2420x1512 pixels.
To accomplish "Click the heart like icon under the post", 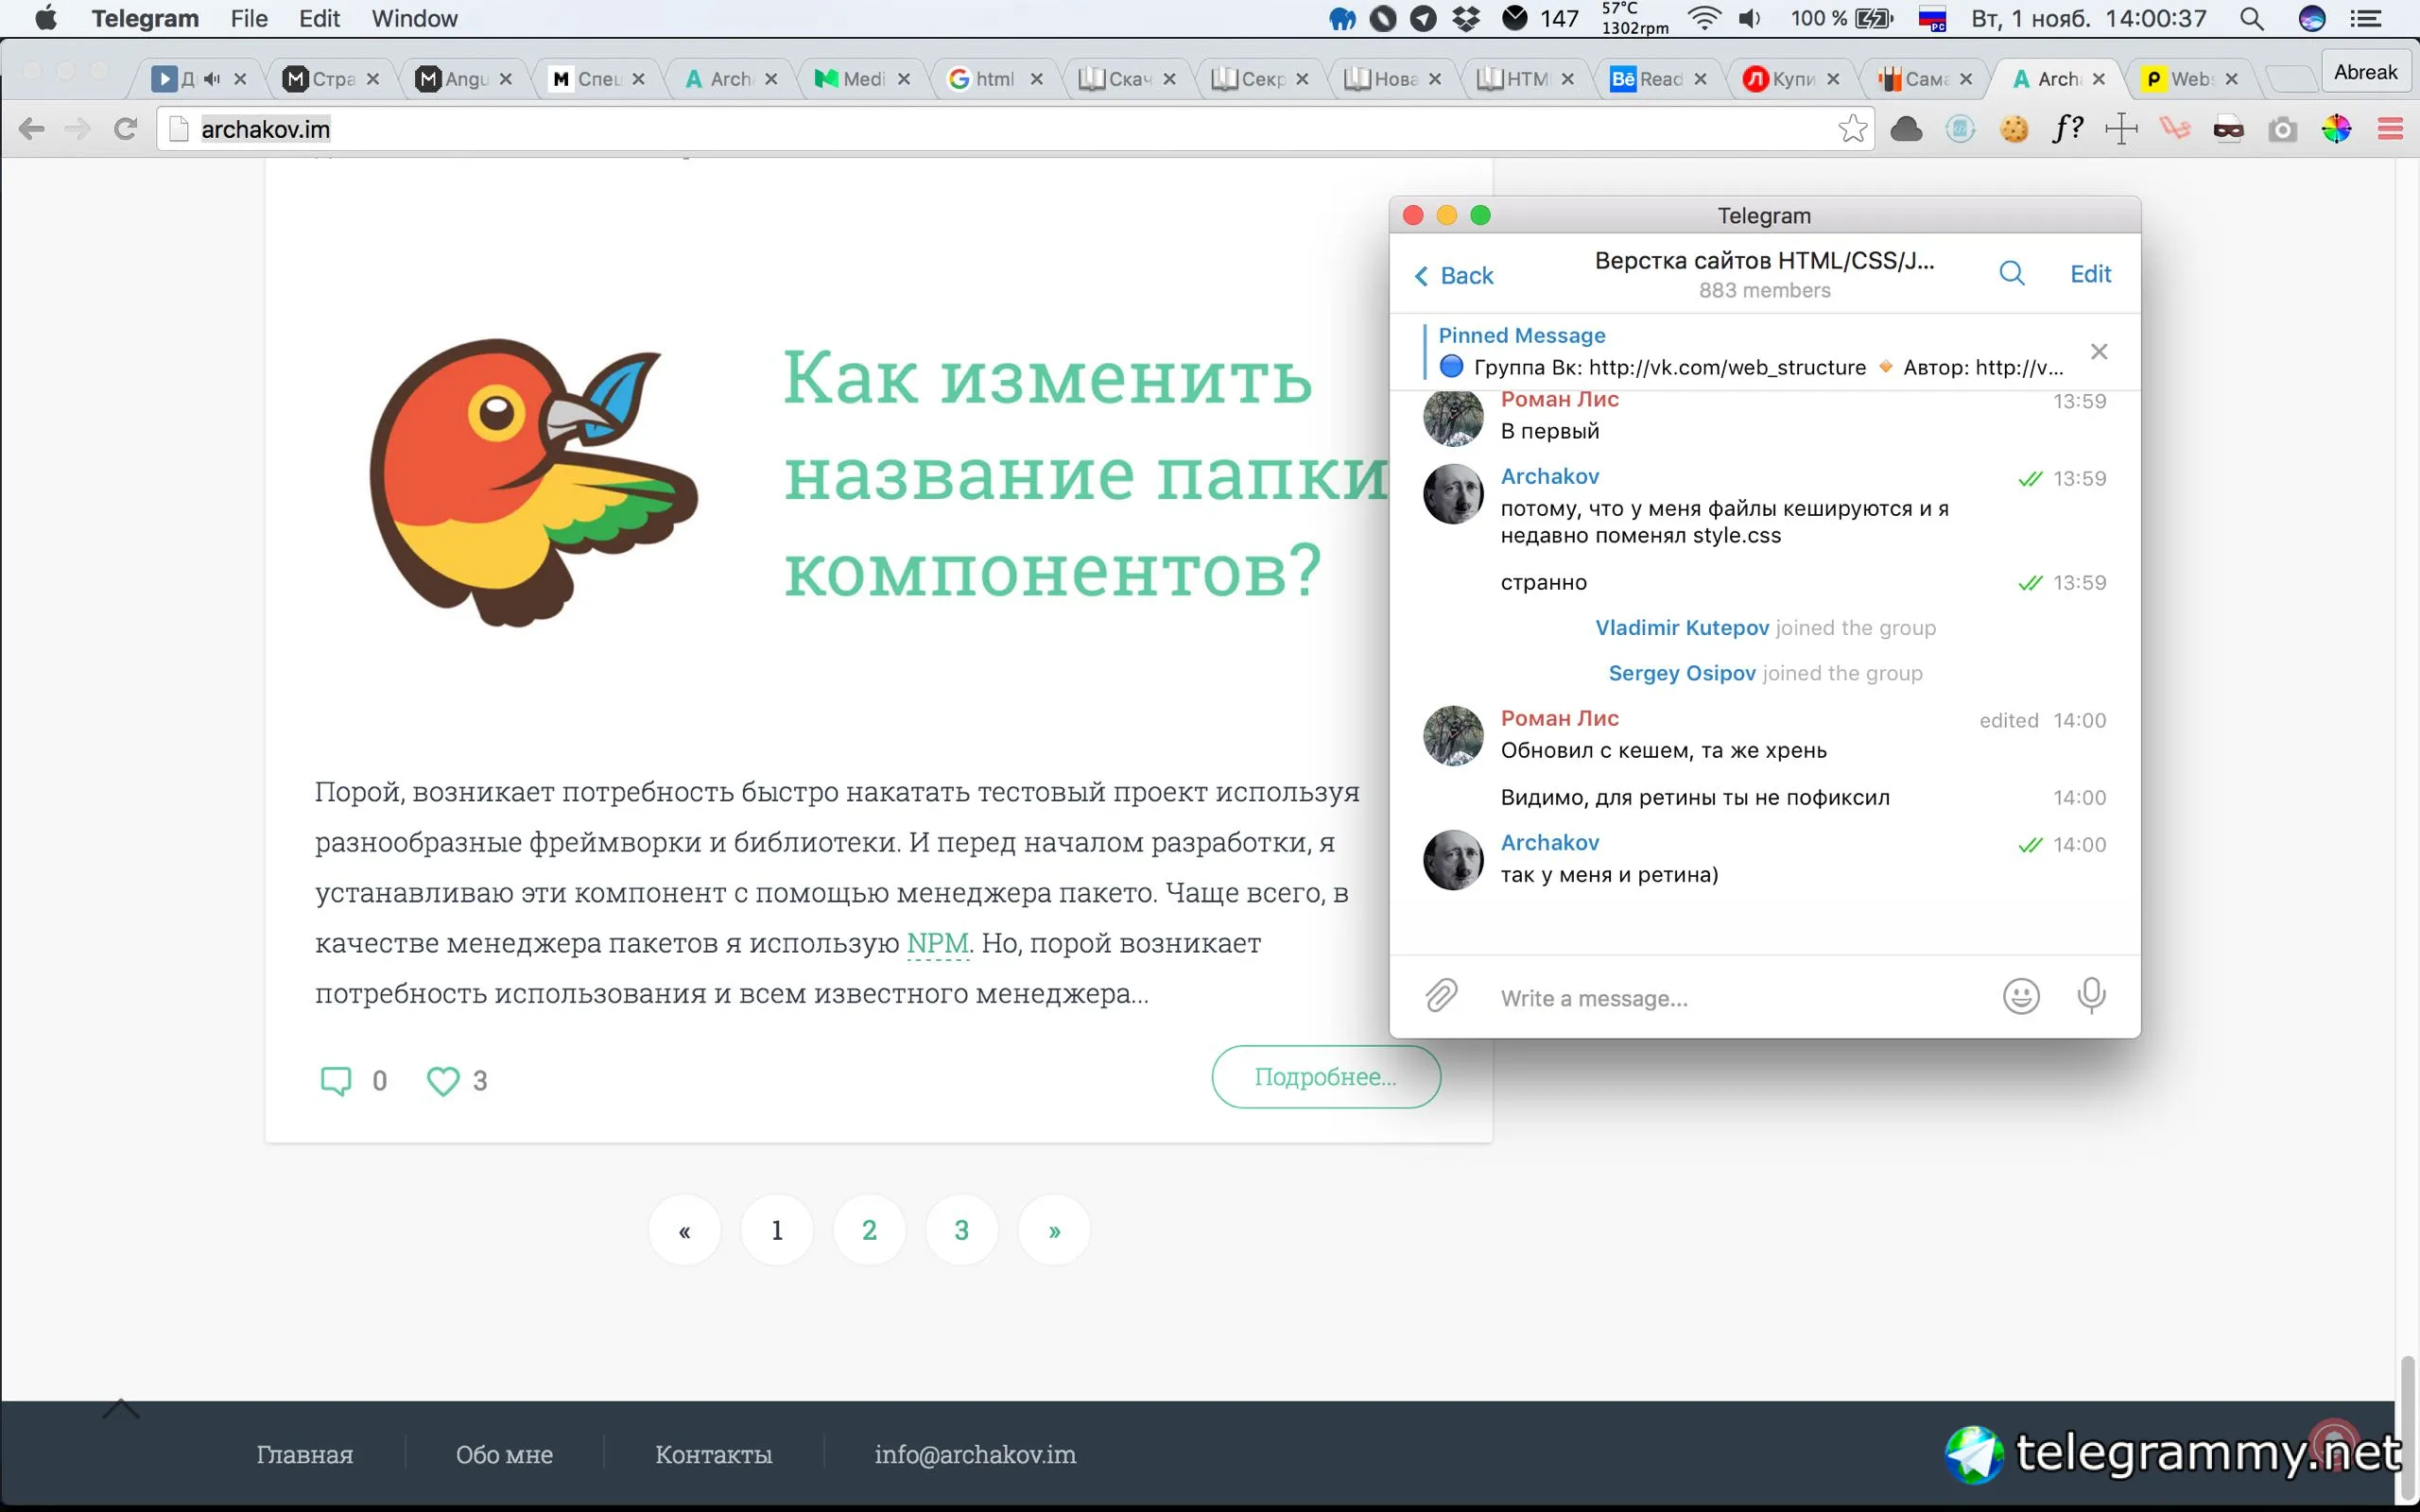I will pos(443,1081).
